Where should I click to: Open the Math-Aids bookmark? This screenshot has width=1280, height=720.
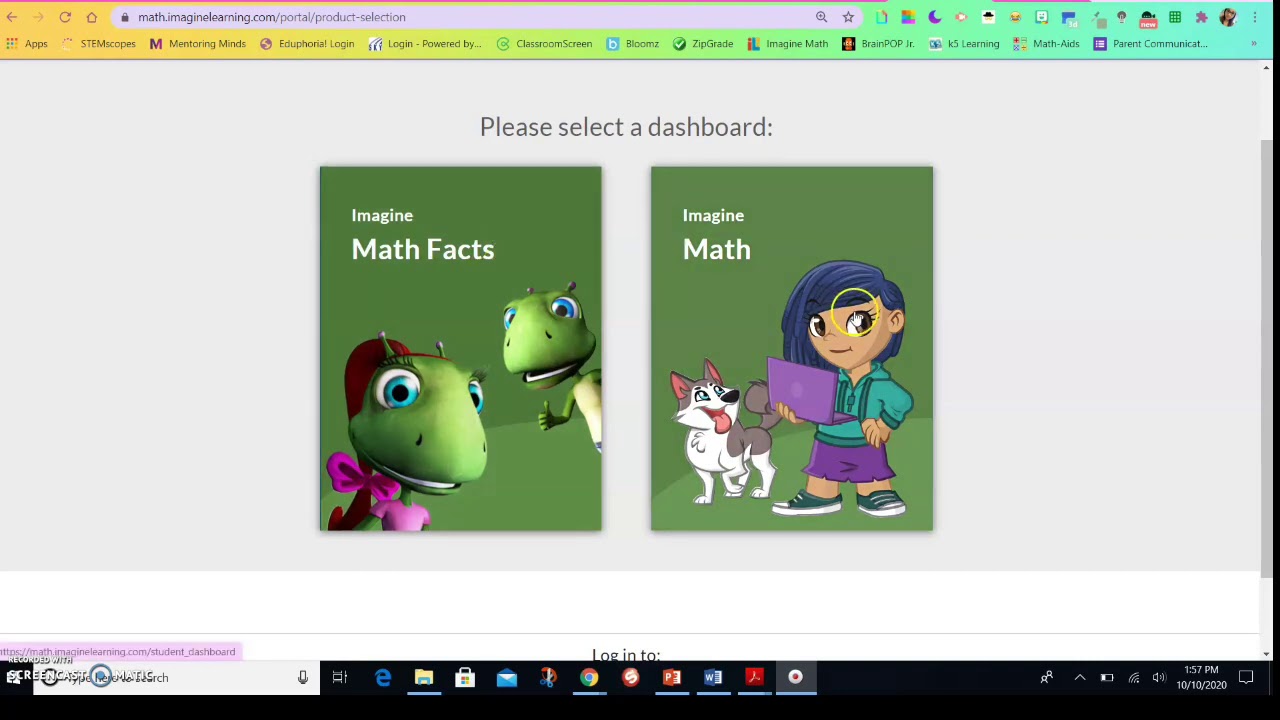point(1046,44)
